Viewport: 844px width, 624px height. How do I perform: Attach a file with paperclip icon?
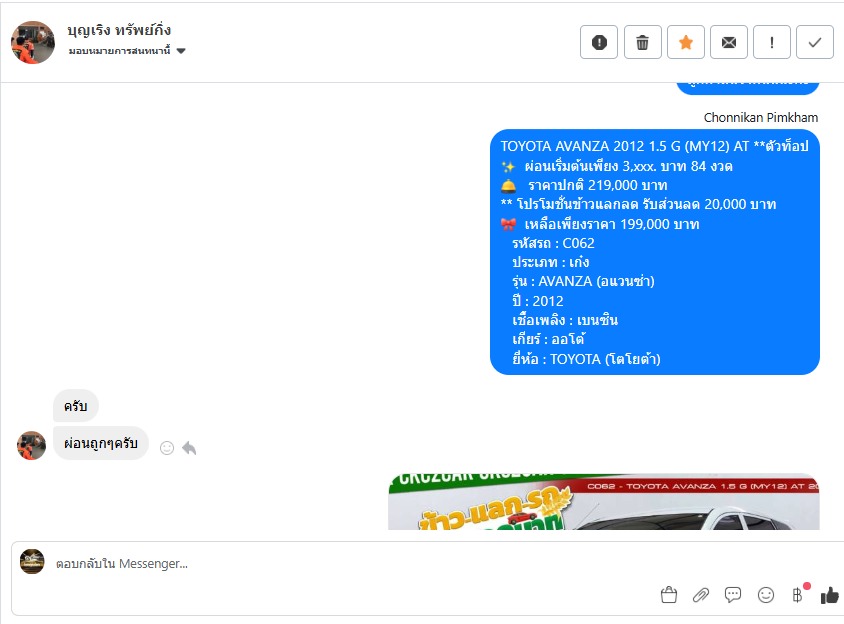(x=700, y=595)
